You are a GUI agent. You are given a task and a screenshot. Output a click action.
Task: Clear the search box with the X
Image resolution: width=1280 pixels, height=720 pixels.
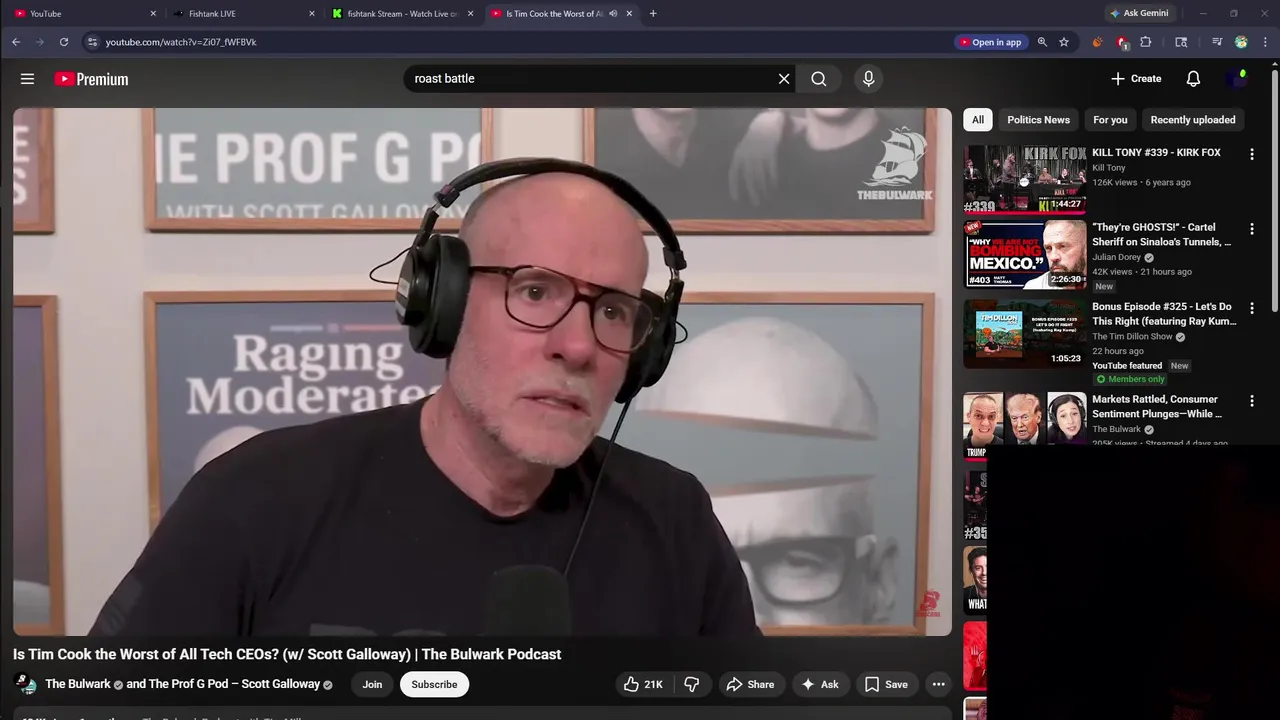point(784,79)
